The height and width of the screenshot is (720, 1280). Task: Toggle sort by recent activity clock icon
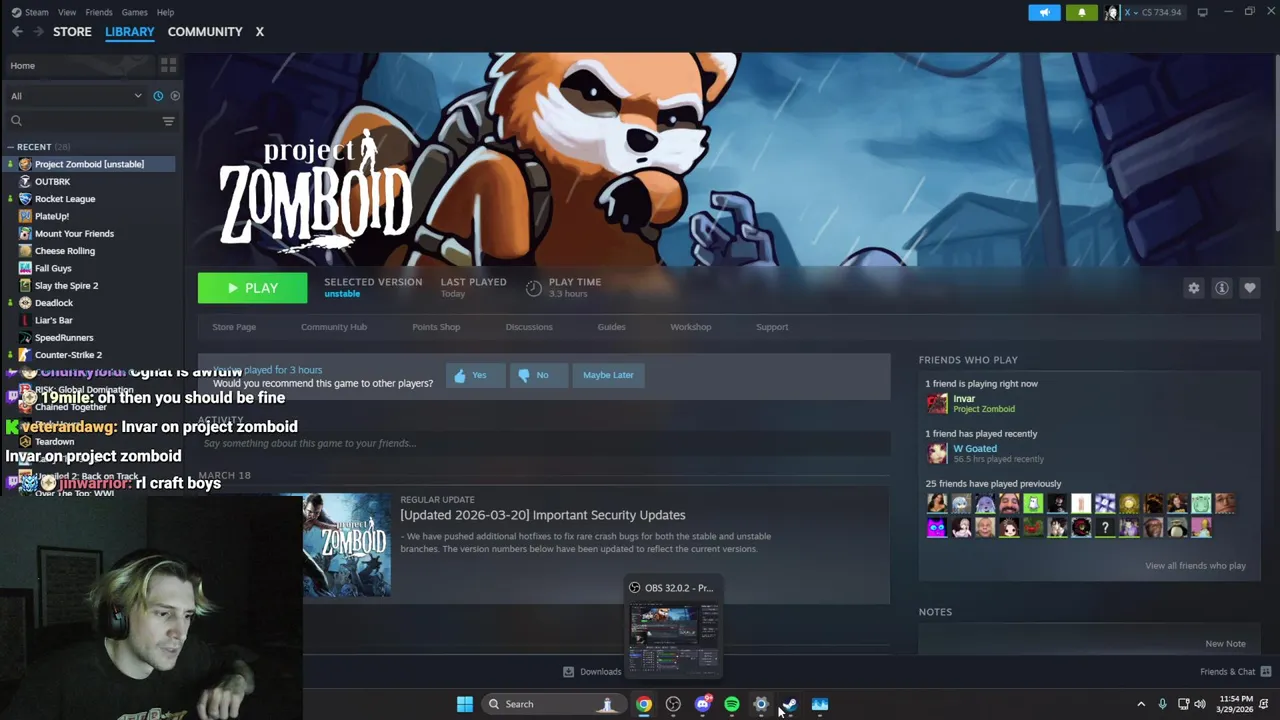158,96
